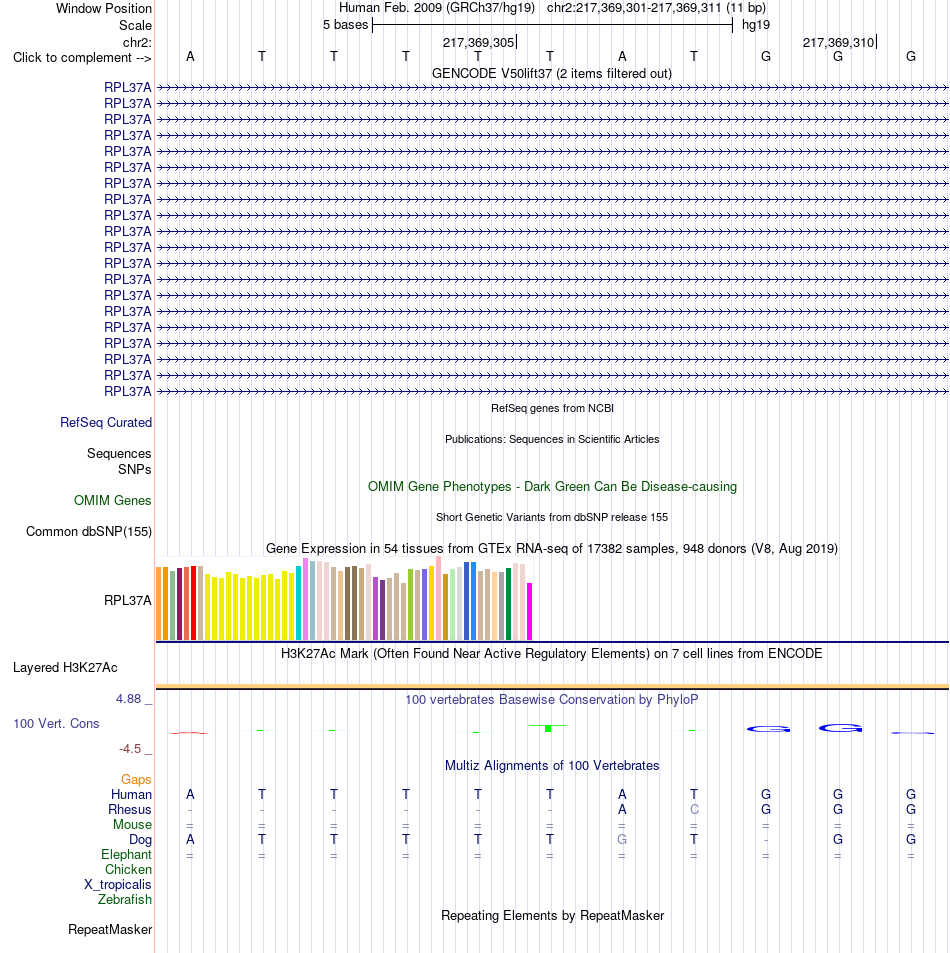Select the Window Position label
Screen dimensions: 950x953
coord(104,9)
